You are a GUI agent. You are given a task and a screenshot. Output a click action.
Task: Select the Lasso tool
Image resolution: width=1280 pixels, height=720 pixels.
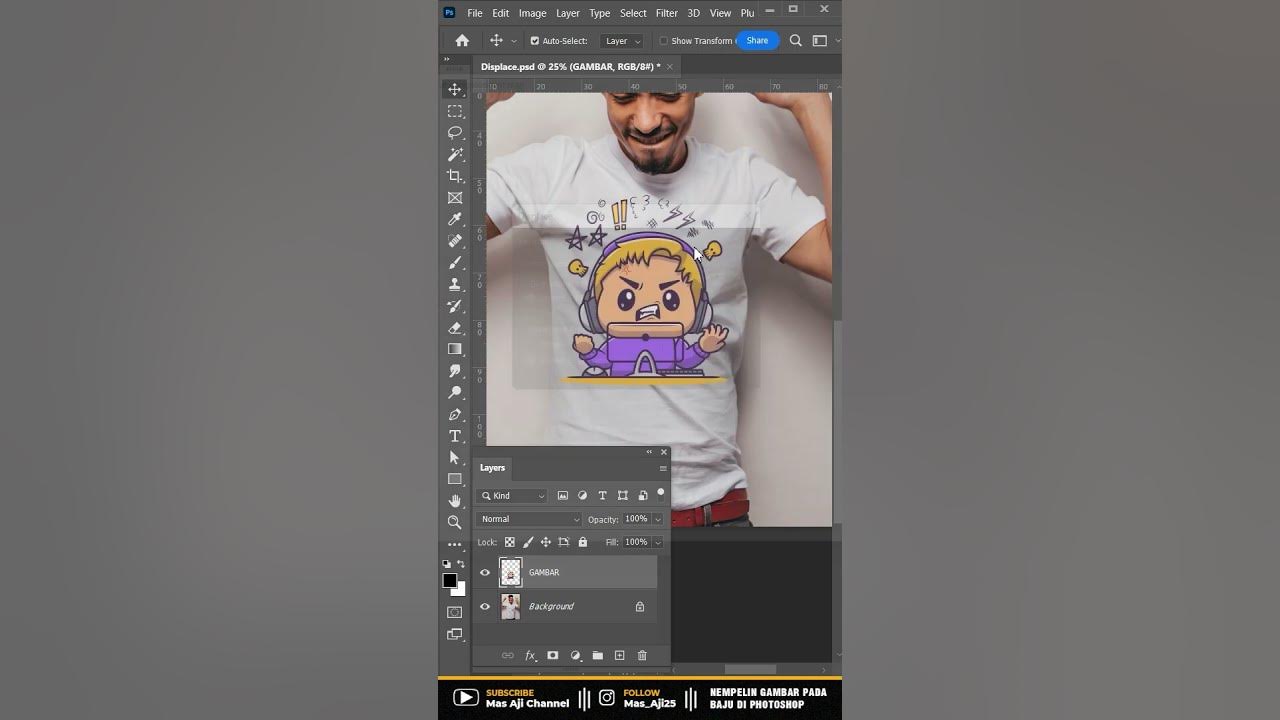click(x=455, y=133)
